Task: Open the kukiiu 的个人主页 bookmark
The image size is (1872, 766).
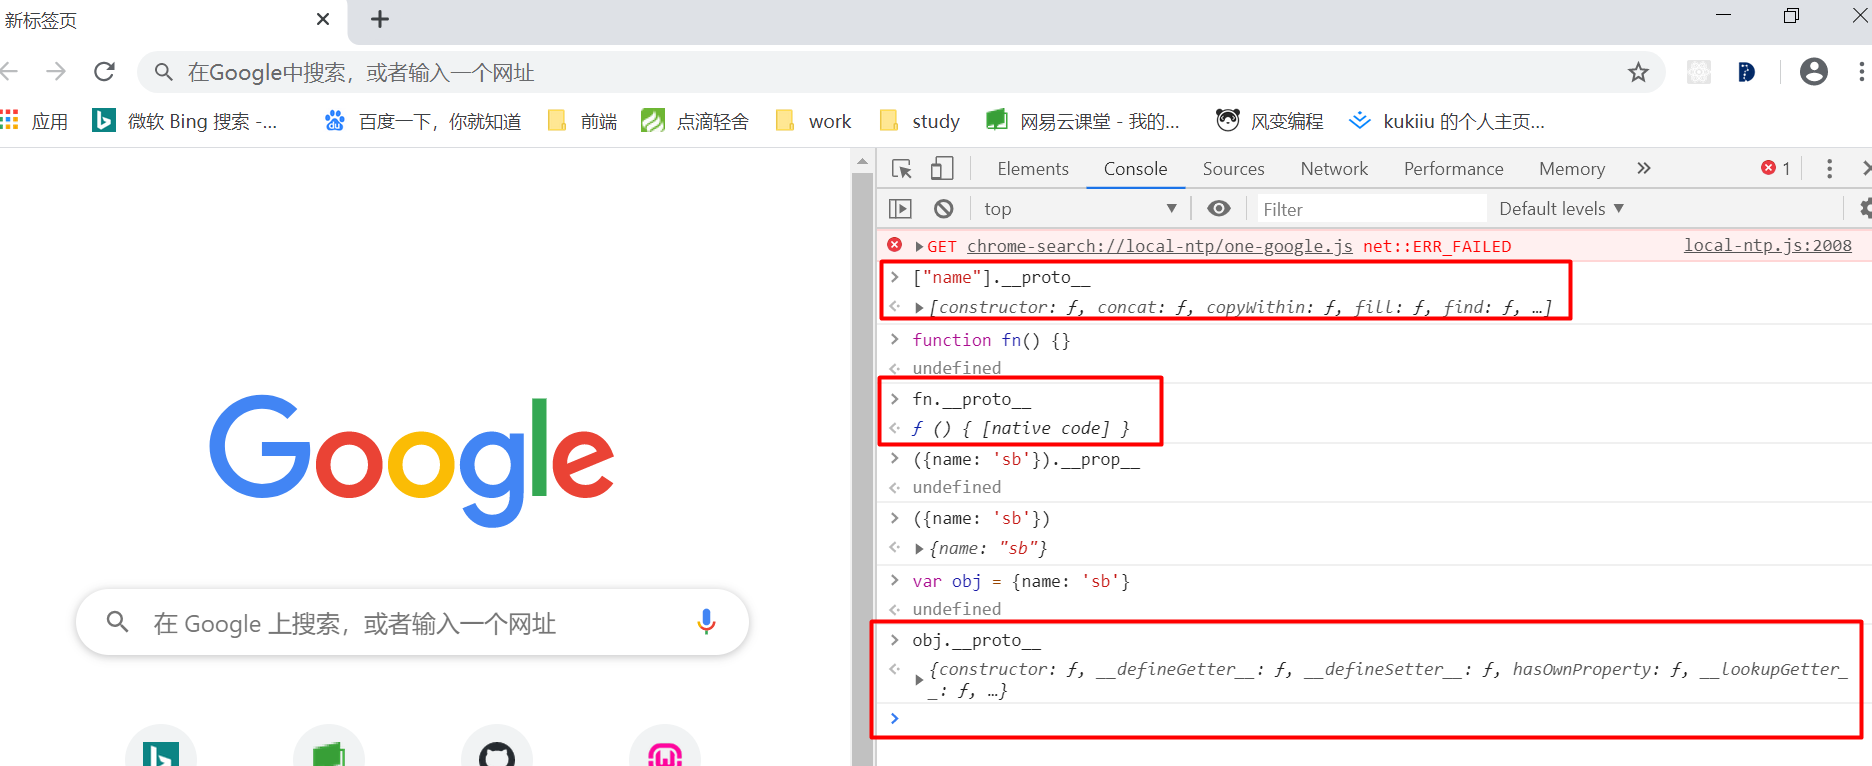Action: point(1447,121)
